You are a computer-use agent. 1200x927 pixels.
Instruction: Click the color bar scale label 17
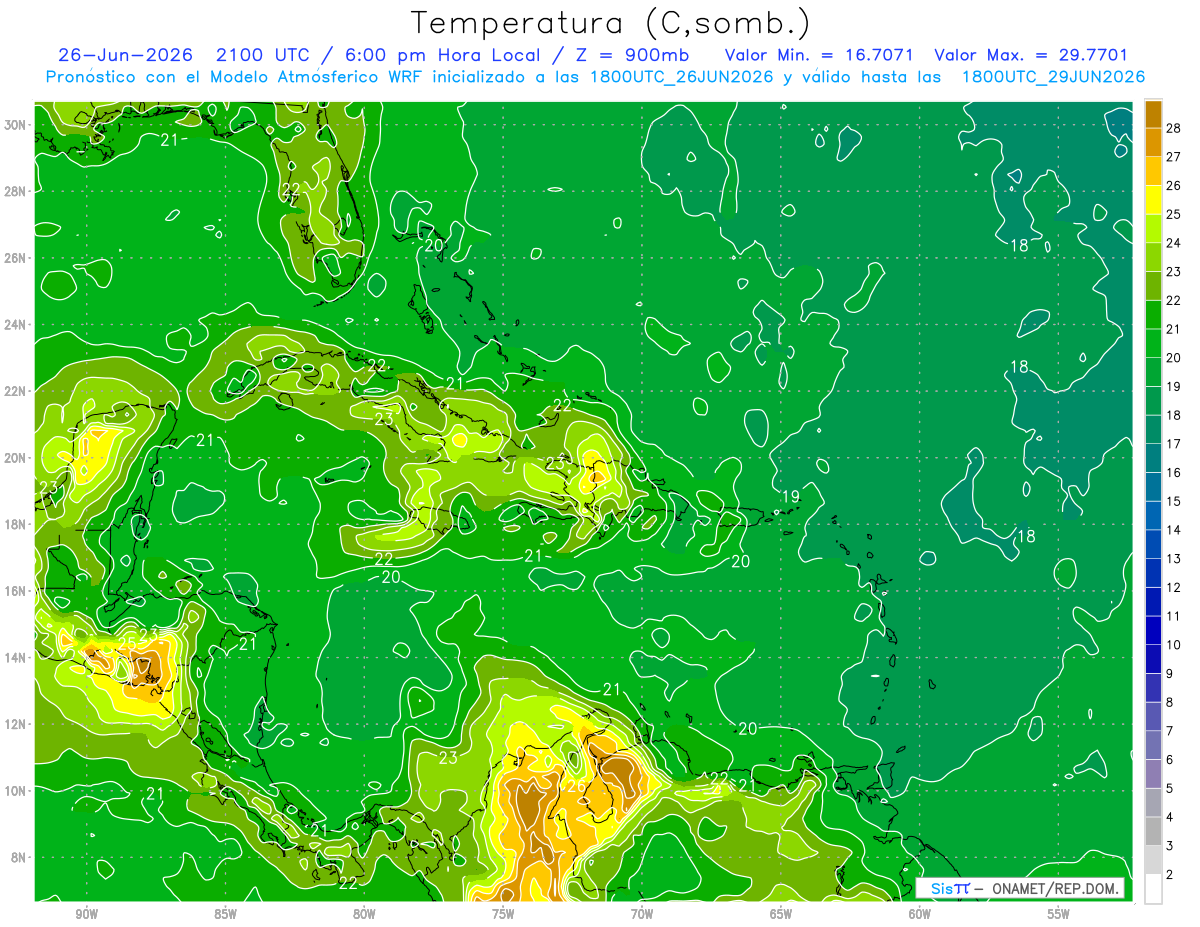coord(1174,444)
